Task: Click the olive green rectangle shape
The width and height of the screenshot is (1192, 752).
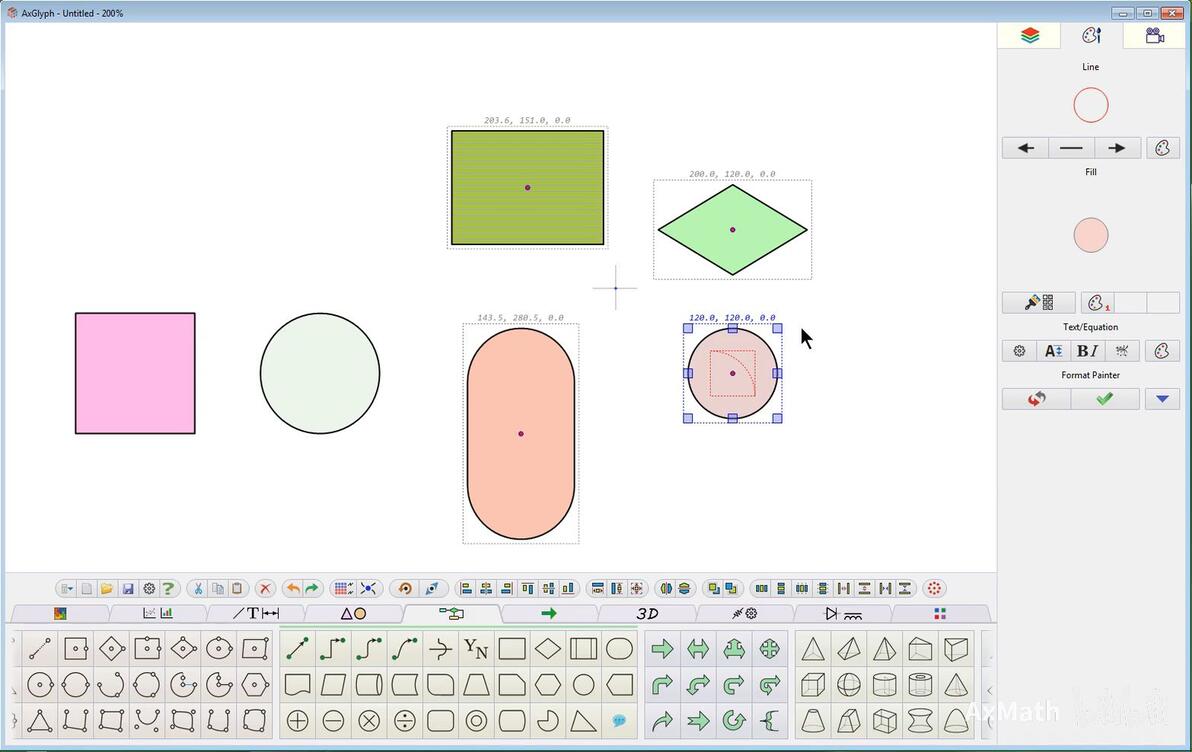Action: point(528,188)
